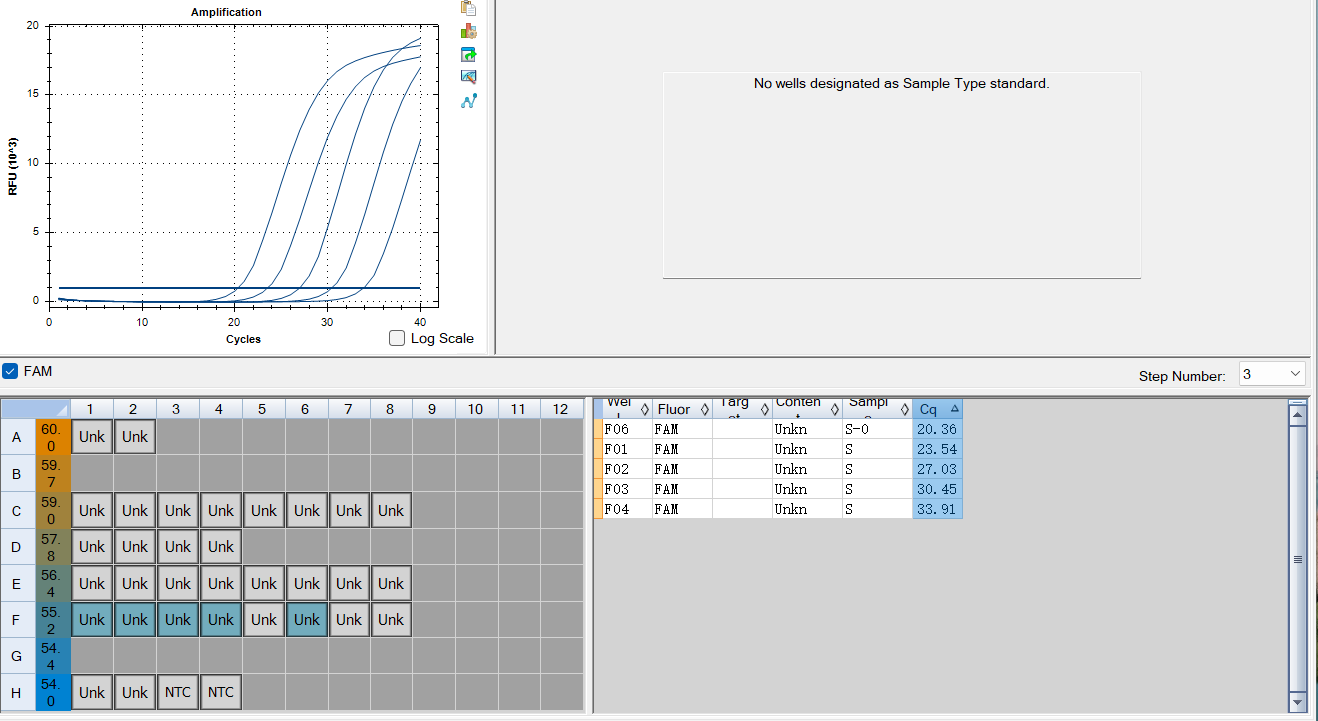The width and height of the screenshot is (1318, 721).
Task: Click the sort diamond on Target column
Action: [x=765, y=409]
